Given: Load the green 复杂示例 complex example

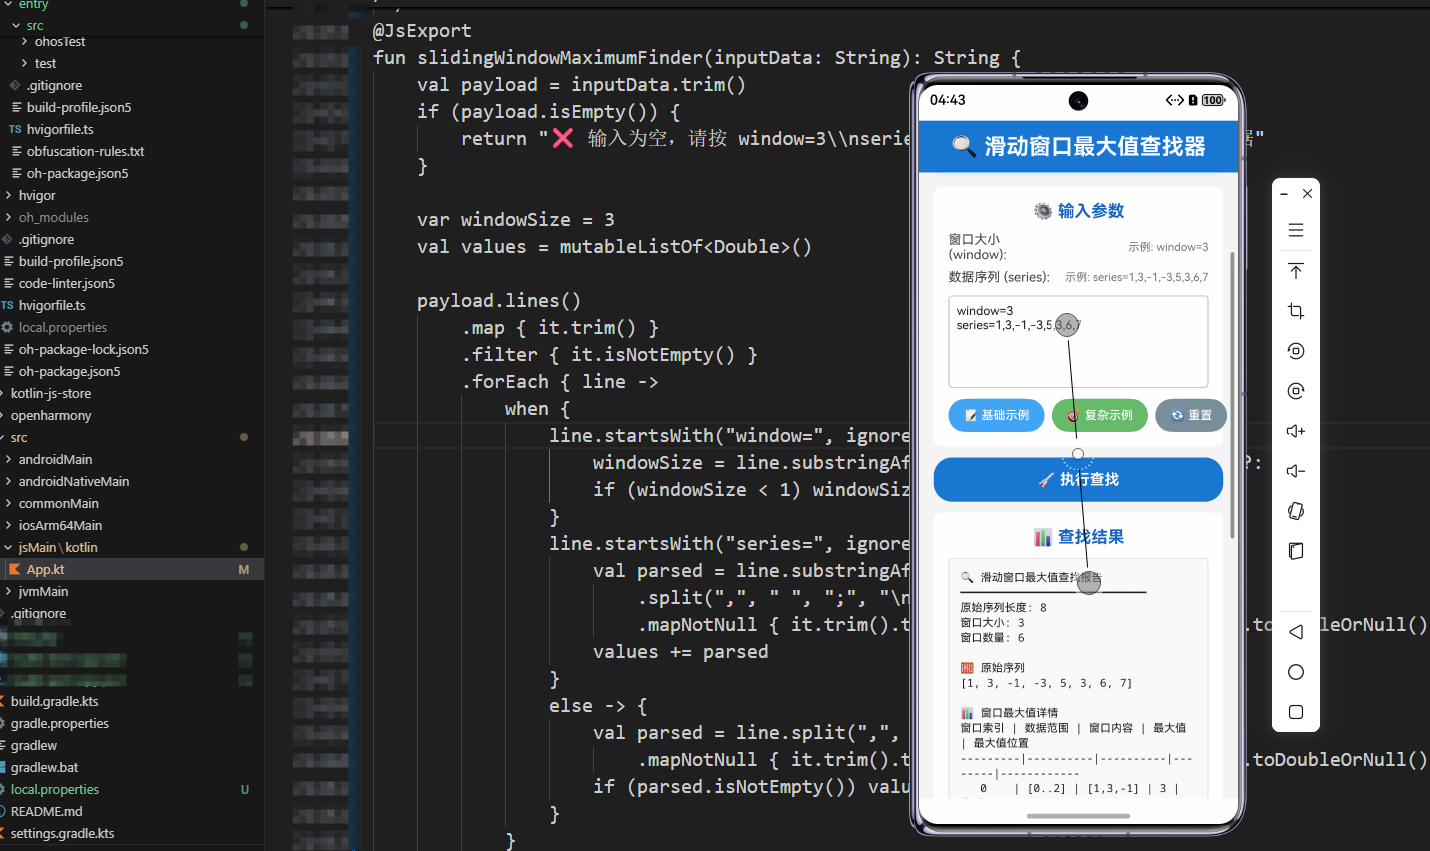Looking at the screenshot, I should pyautogui.click(x=1099, y=415).
